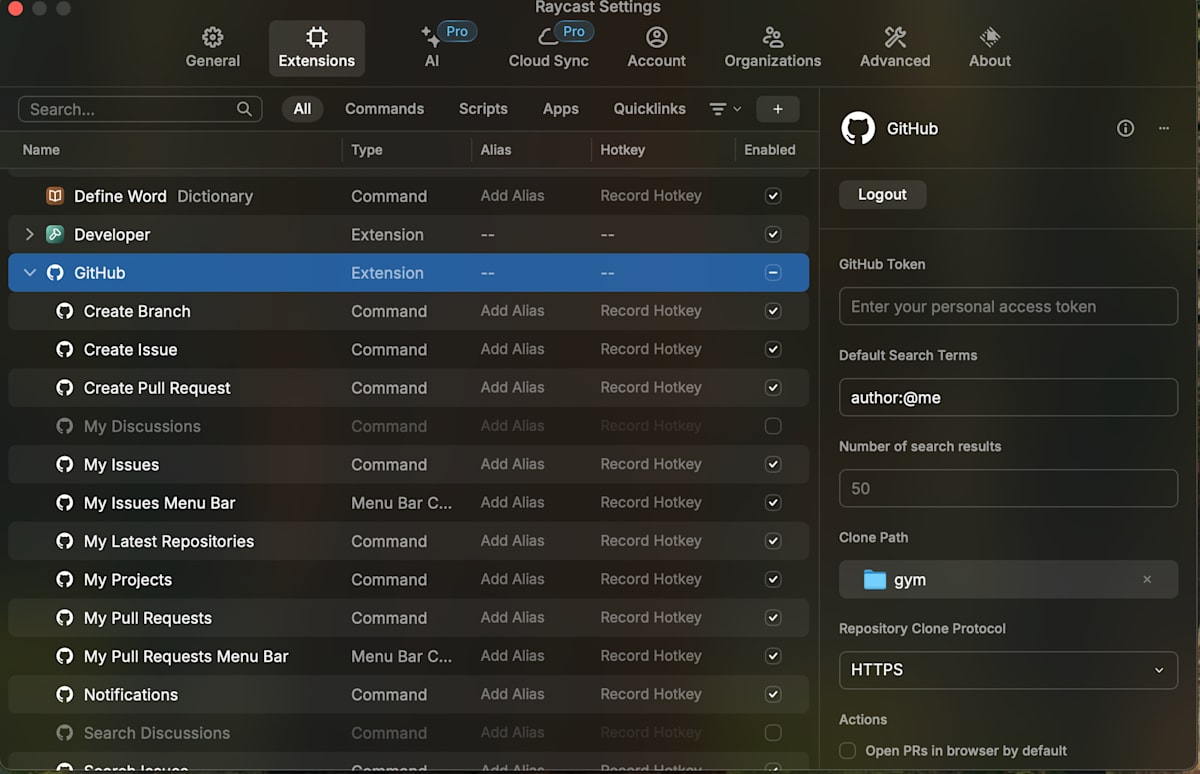Expand the Developer extension row
Screen dimensions: 1200x774
(x=29, y=234)
